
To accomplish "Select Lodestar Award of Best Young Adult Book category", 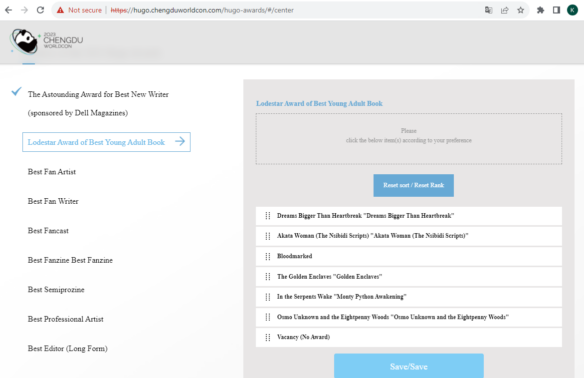I will [106, 142].
